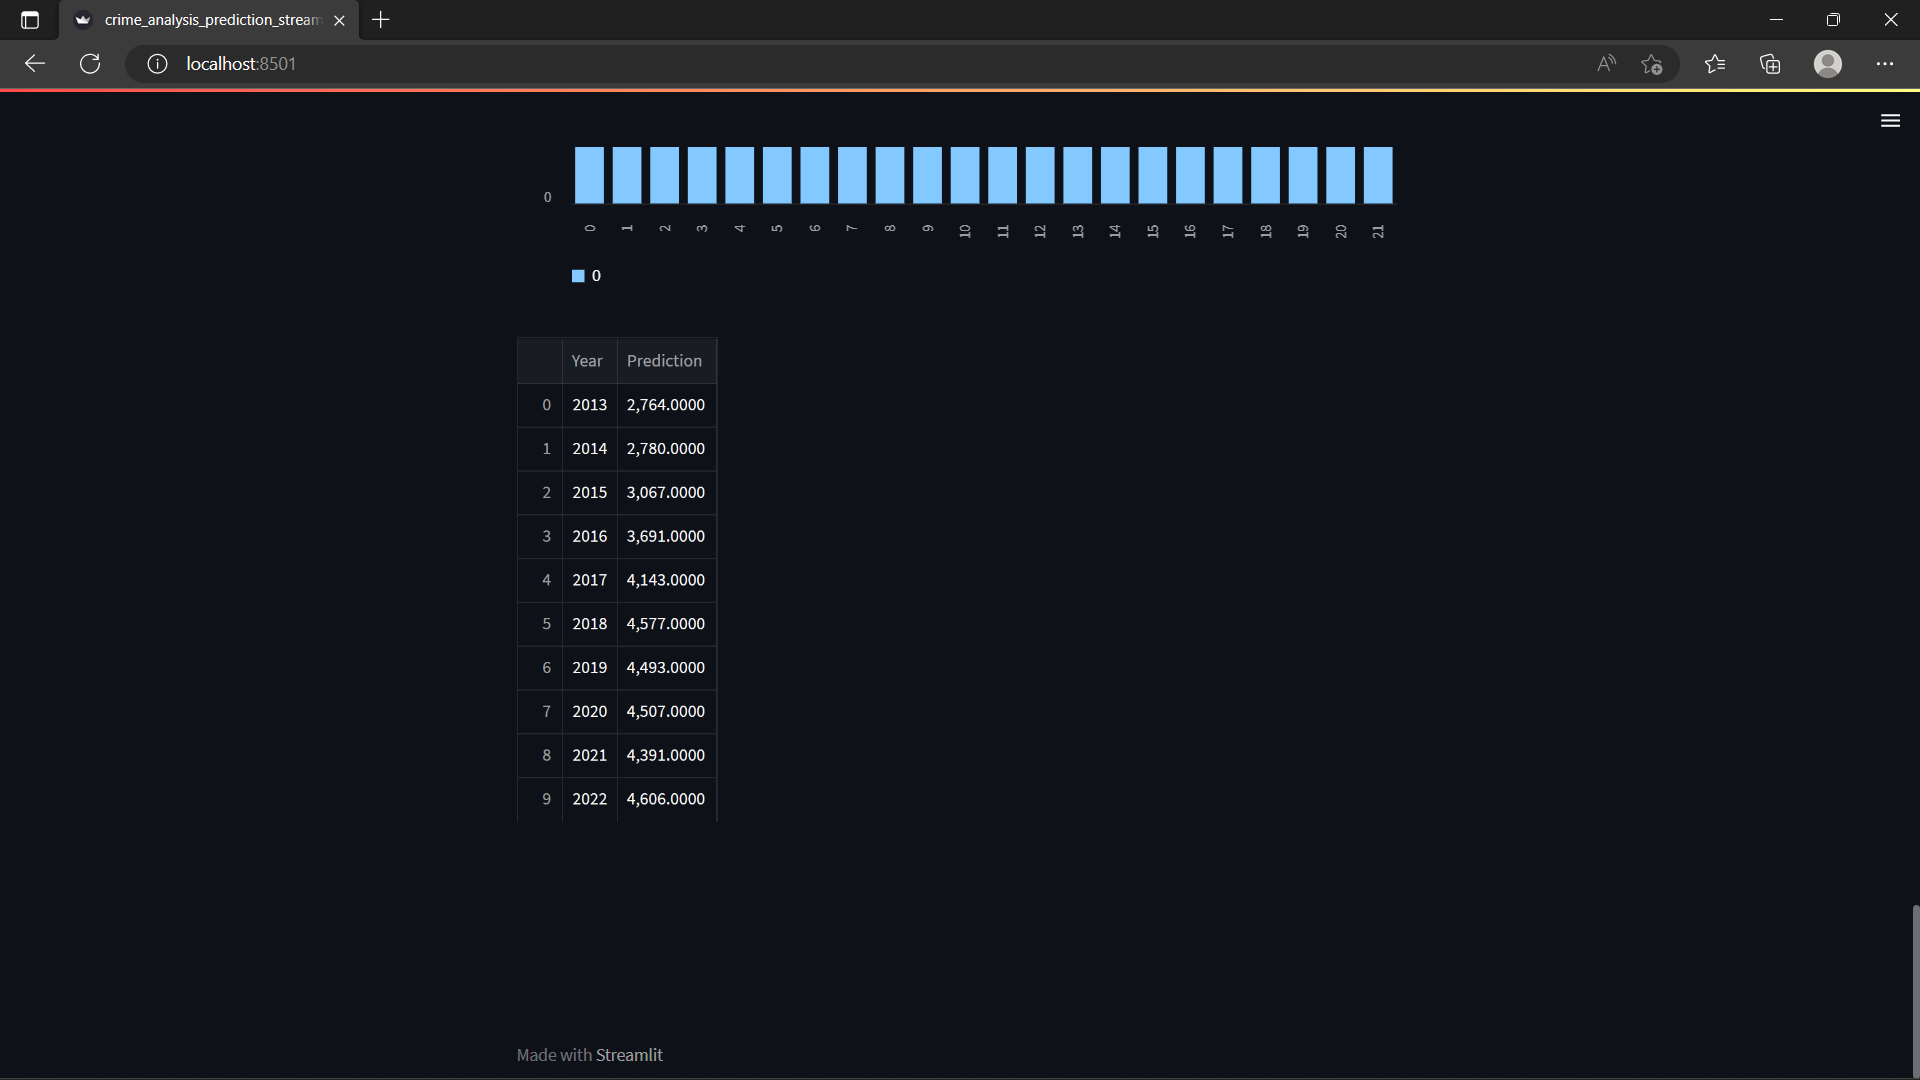Refresh the localhost page
This screenshot has width=1920, height=1080.
pos(90,64)
